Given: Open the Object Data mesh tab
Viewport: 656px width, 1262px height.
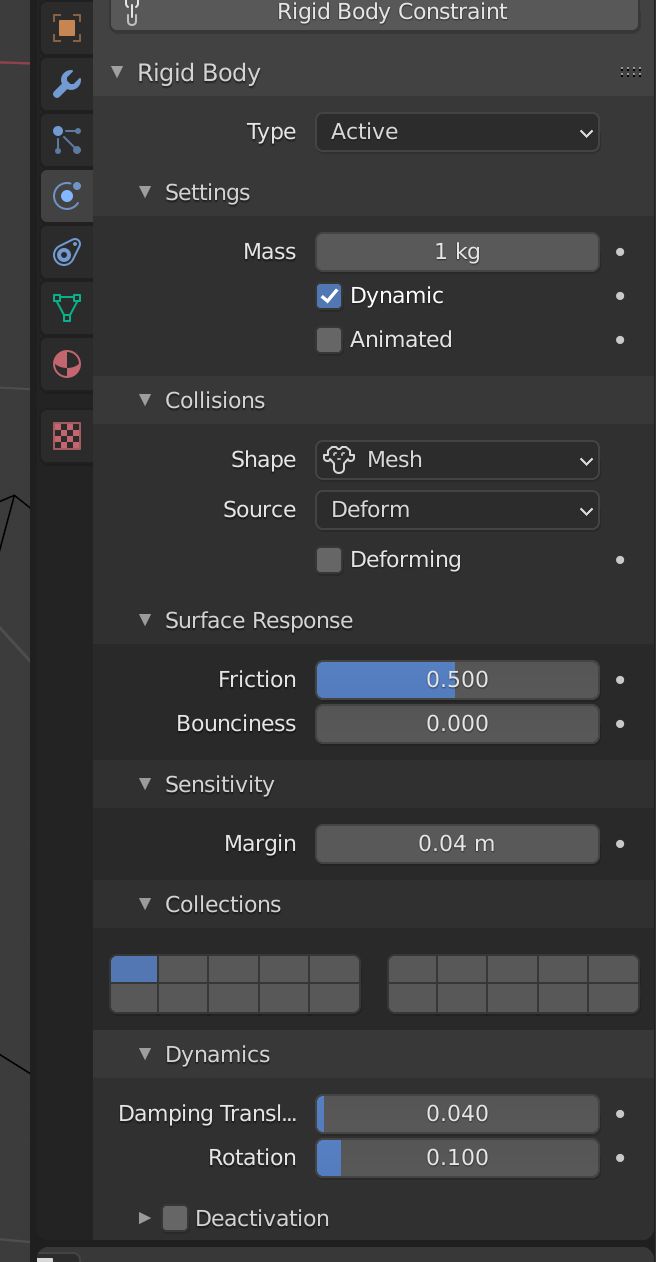Looking at the screenshot, I should point(67,308).
